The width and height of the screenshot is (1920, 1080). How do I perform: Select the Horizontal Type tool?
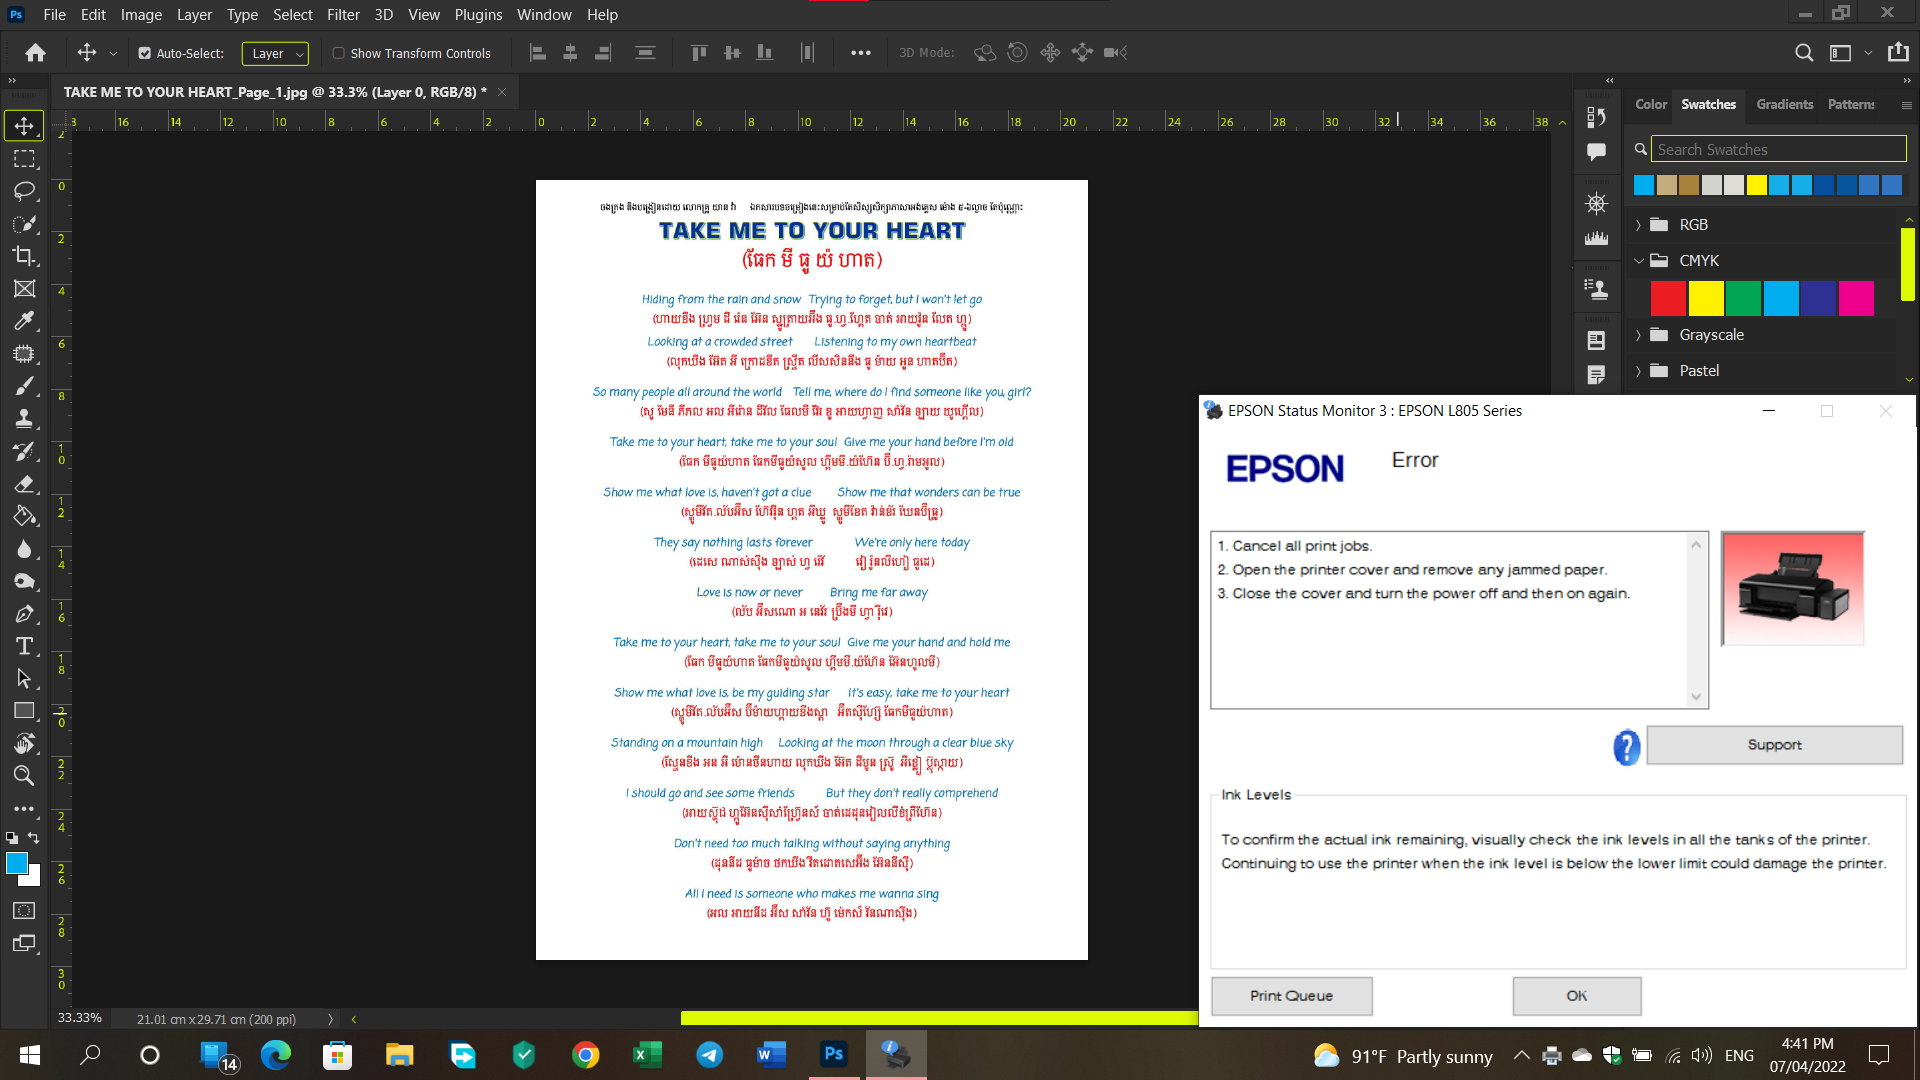point(25,646)
